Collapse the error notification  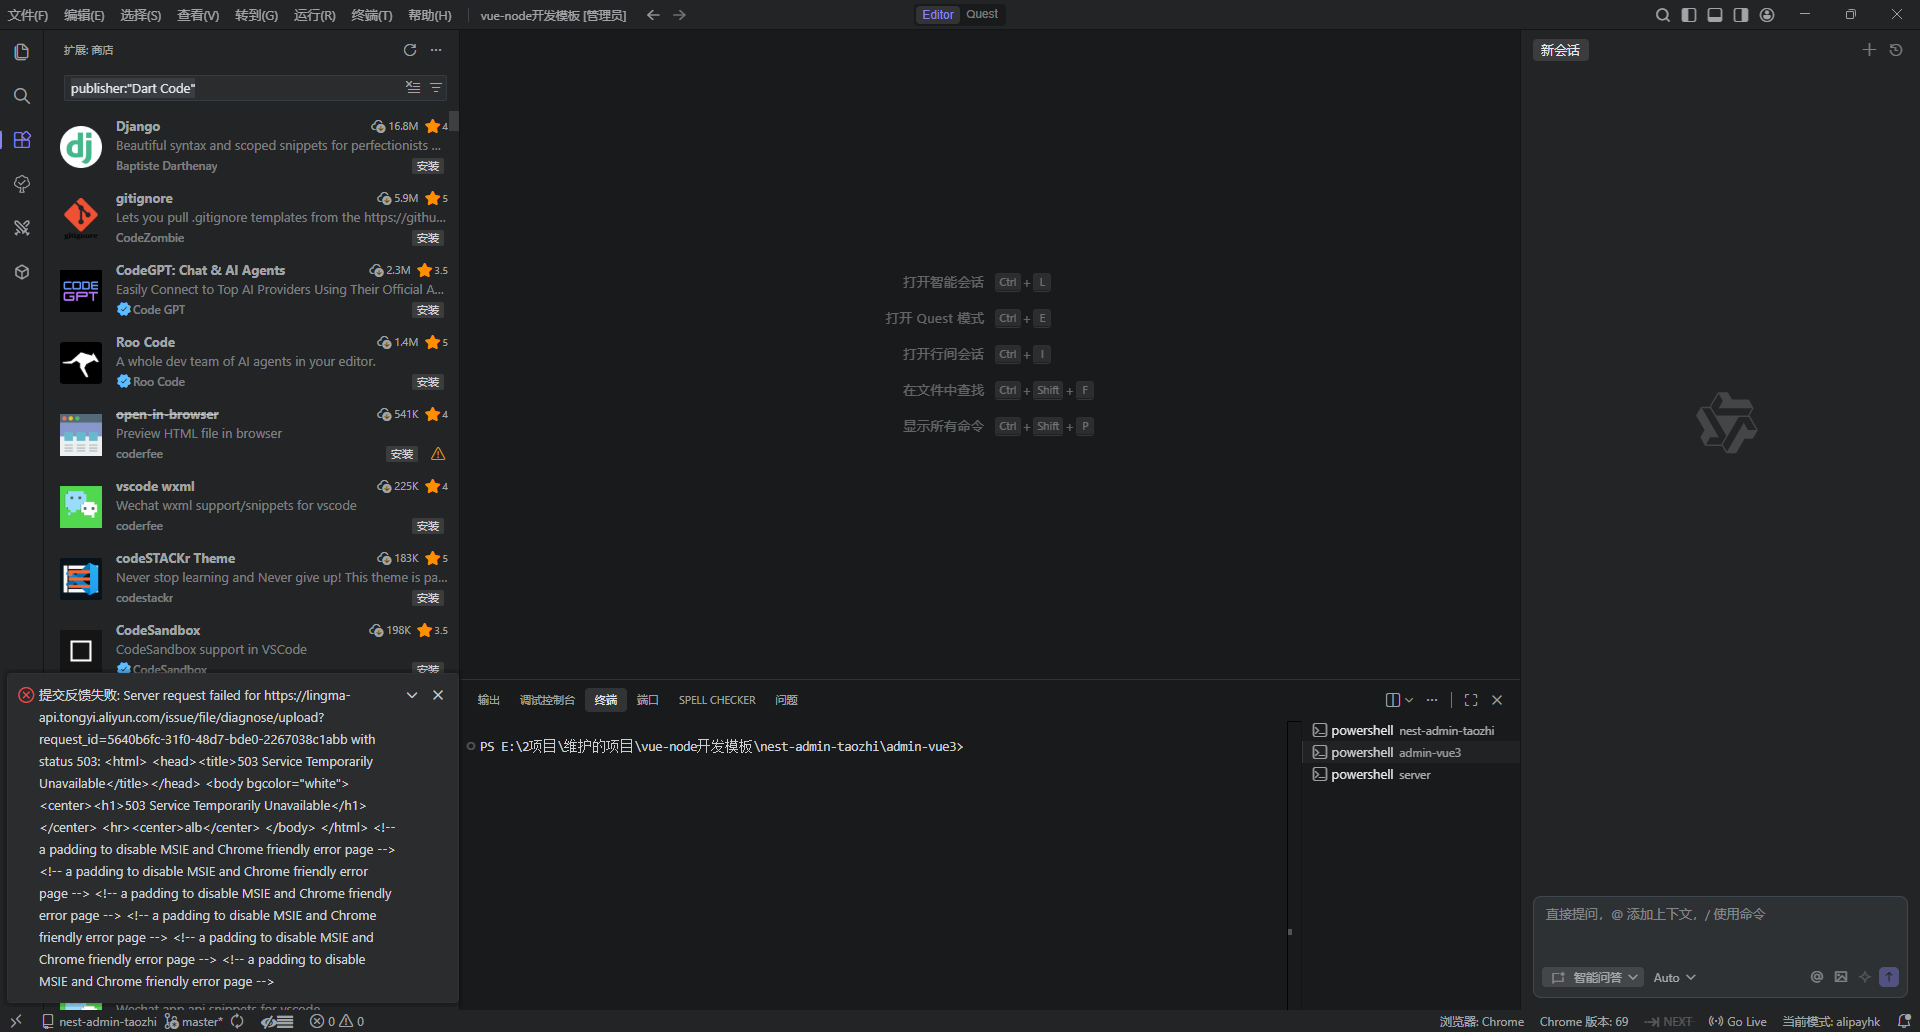[412, 695]
